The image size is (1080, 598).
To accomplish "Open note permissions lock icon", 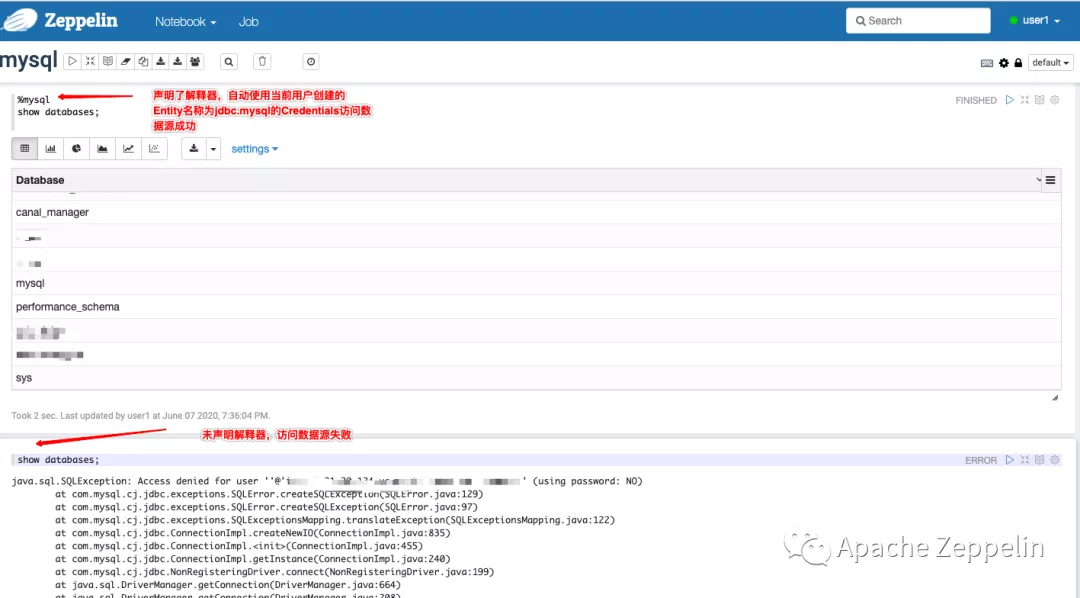I will tap(1018, 63).
